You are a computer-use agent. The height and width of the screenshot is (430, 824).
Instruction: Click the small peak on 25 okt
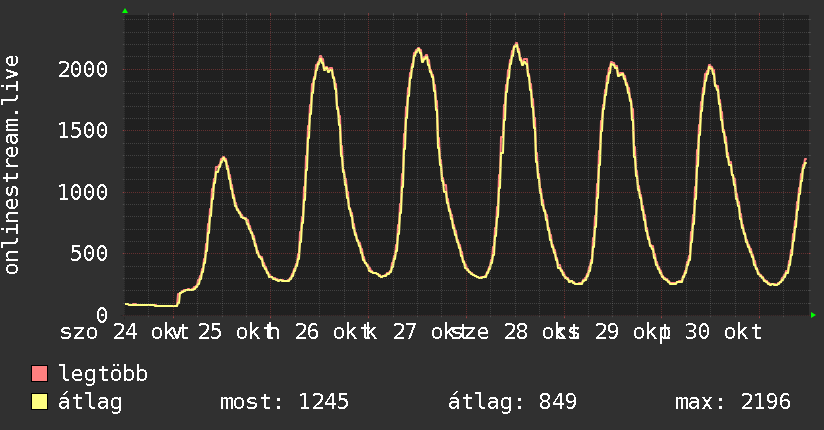[x=223, y=158]
